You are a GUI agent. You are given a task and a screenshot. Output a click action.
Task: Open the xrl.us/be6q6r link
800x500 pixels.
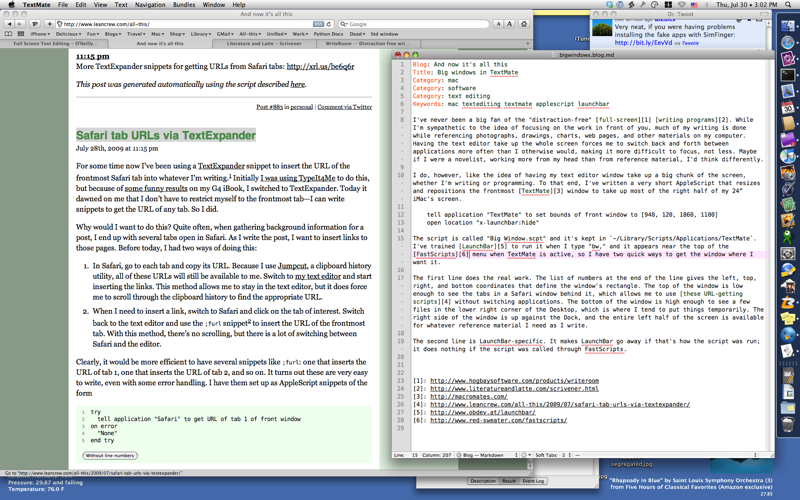(320, 66)
